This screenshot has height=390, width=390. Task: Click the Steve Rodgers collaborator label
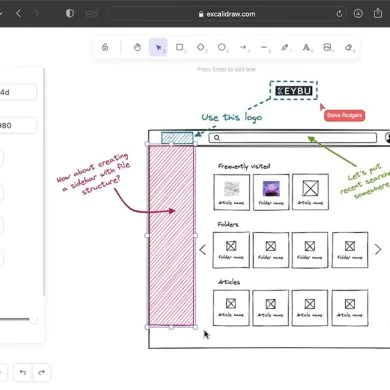coord(344,115)
